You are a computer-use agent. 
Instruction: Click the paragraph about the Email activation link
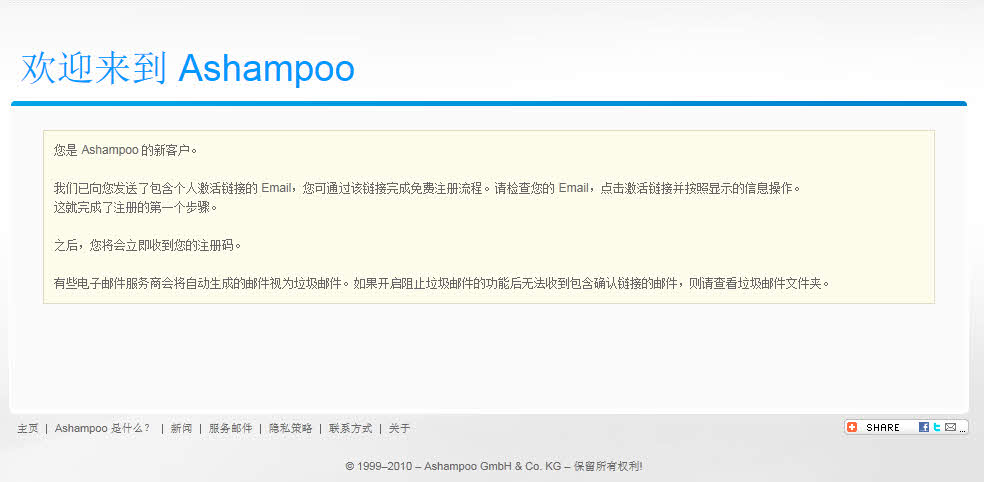coord(427,188)
